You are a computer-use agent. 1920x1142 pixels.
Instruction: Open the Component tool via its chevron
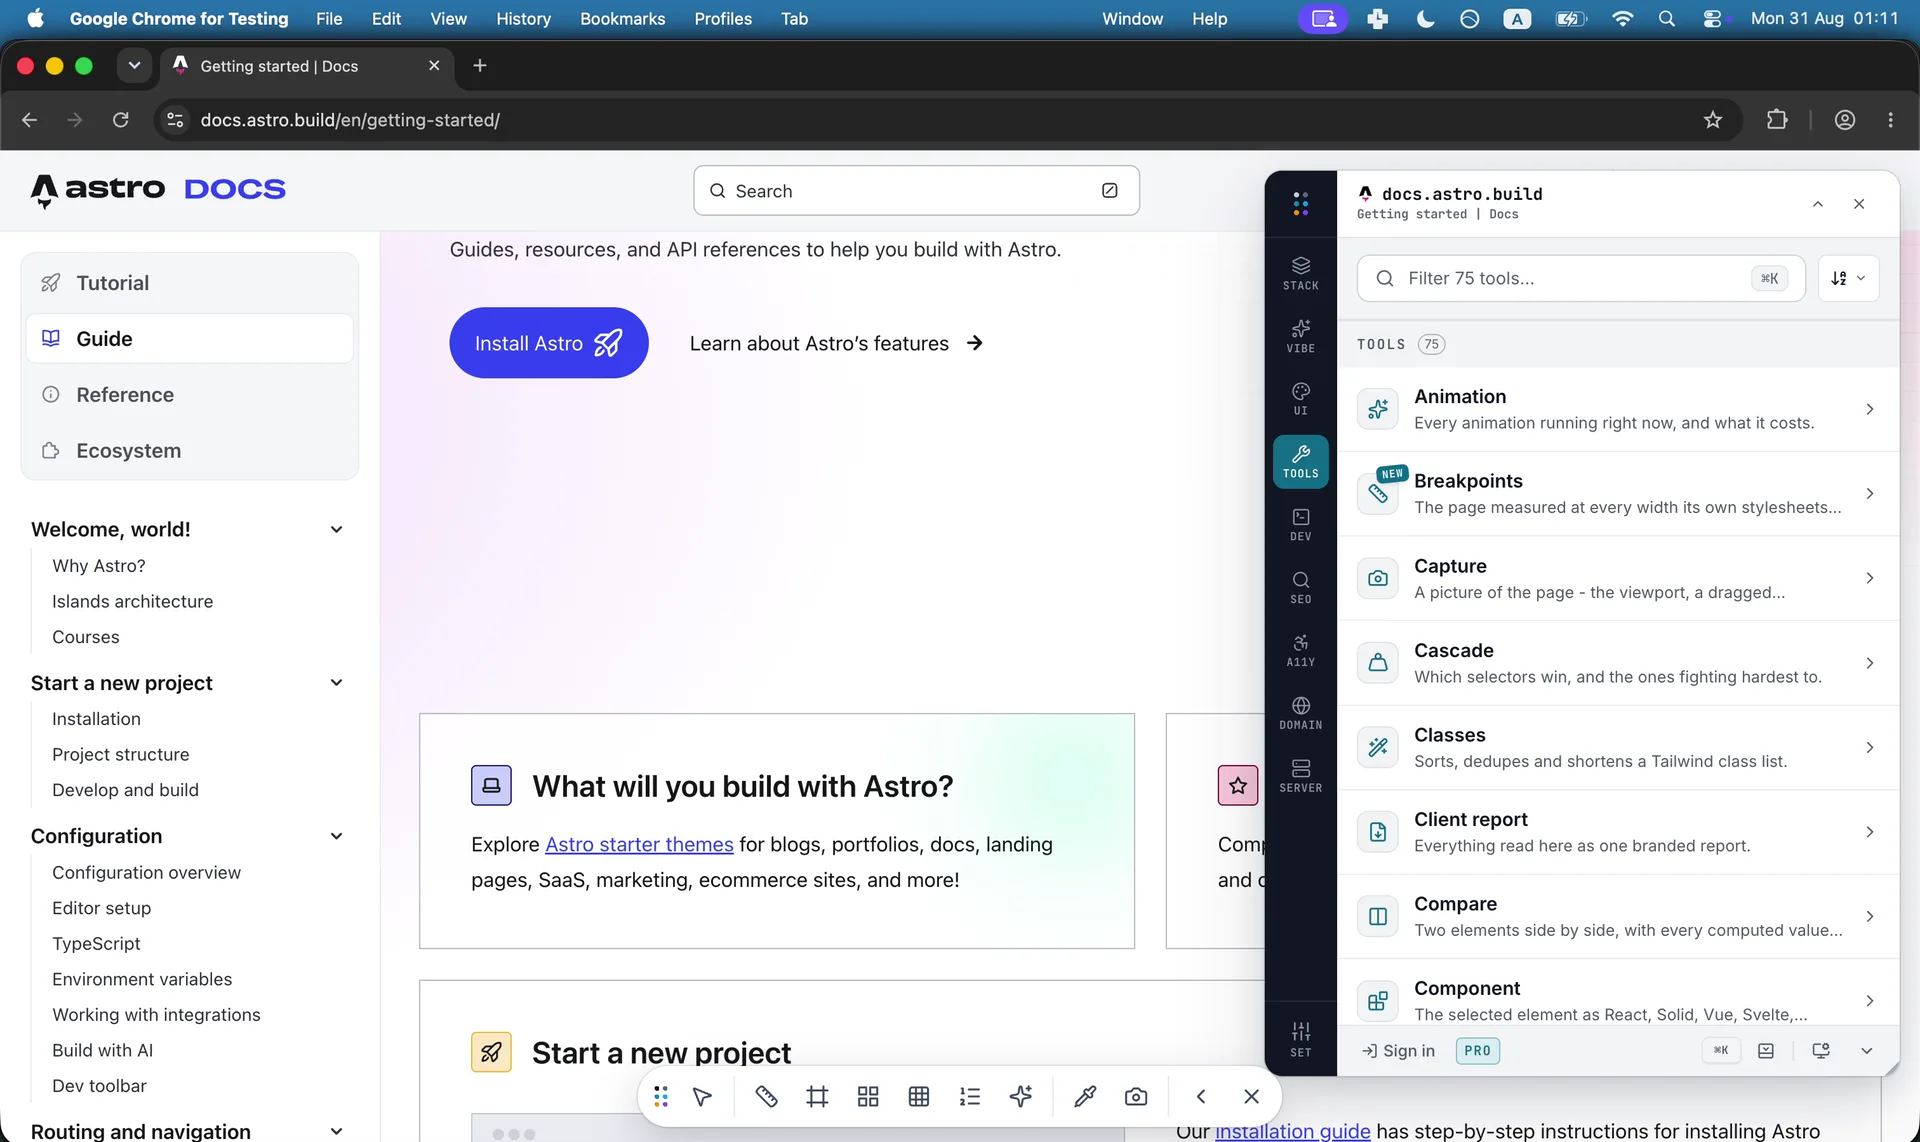pyautogui.click(x=1869, y=1001)
